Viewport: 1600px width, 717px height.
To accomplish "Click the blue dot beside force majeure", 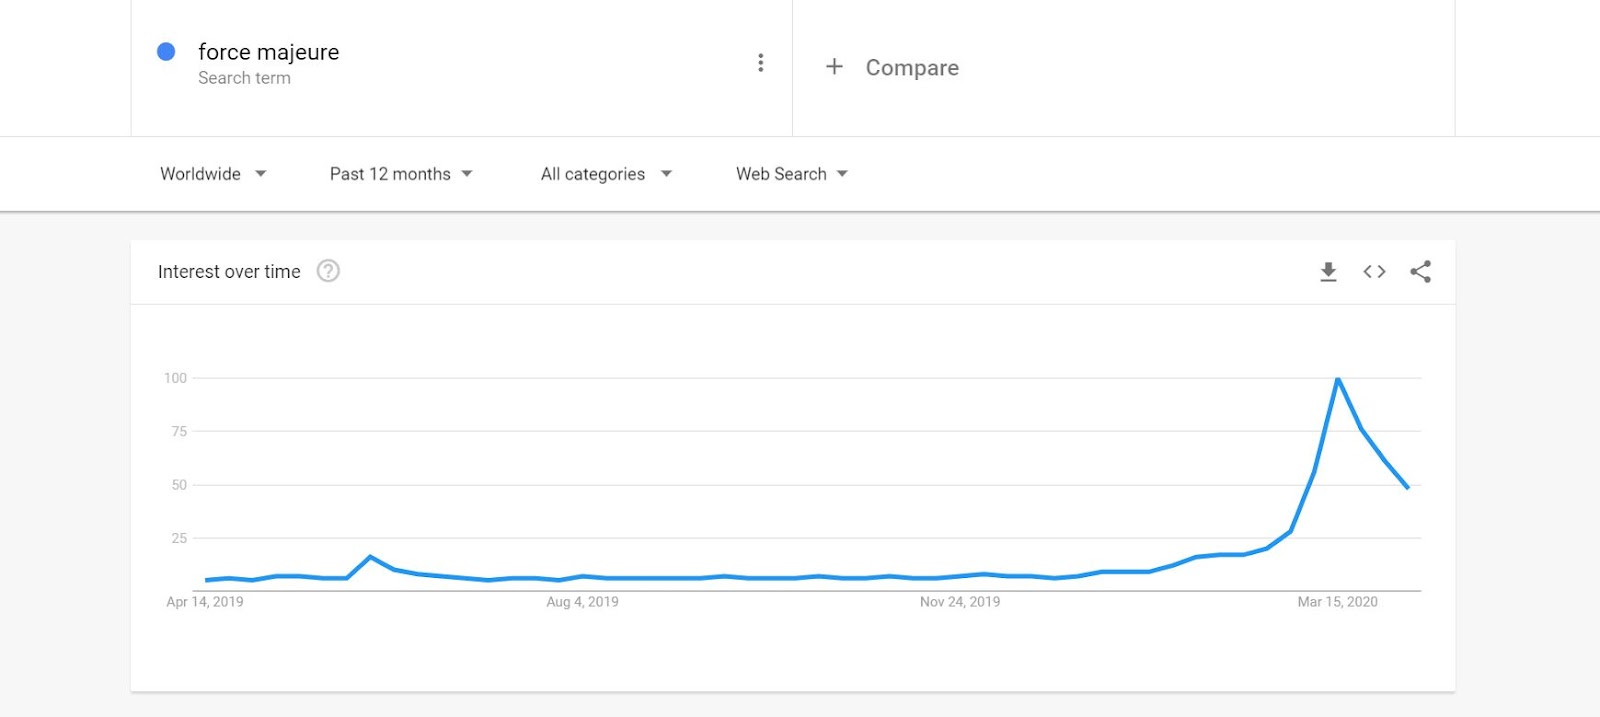I will click(x=167, y=52).
